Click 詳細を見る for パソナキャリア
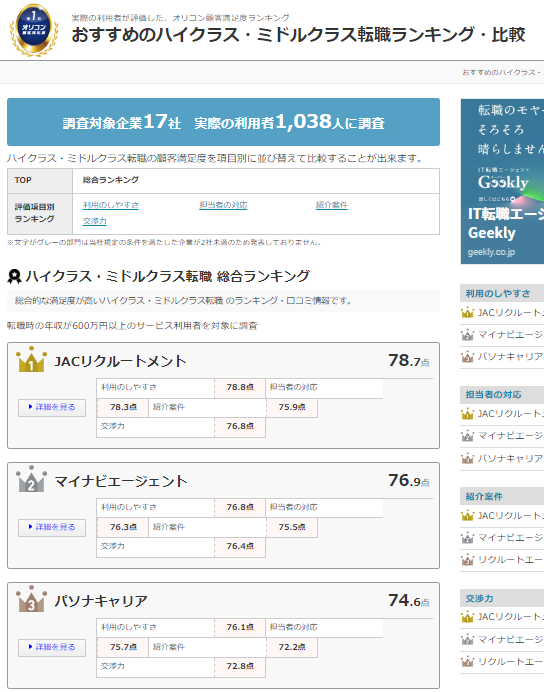Screen dimensions: 544x692 pyautogui.click(x=52, y=647)
